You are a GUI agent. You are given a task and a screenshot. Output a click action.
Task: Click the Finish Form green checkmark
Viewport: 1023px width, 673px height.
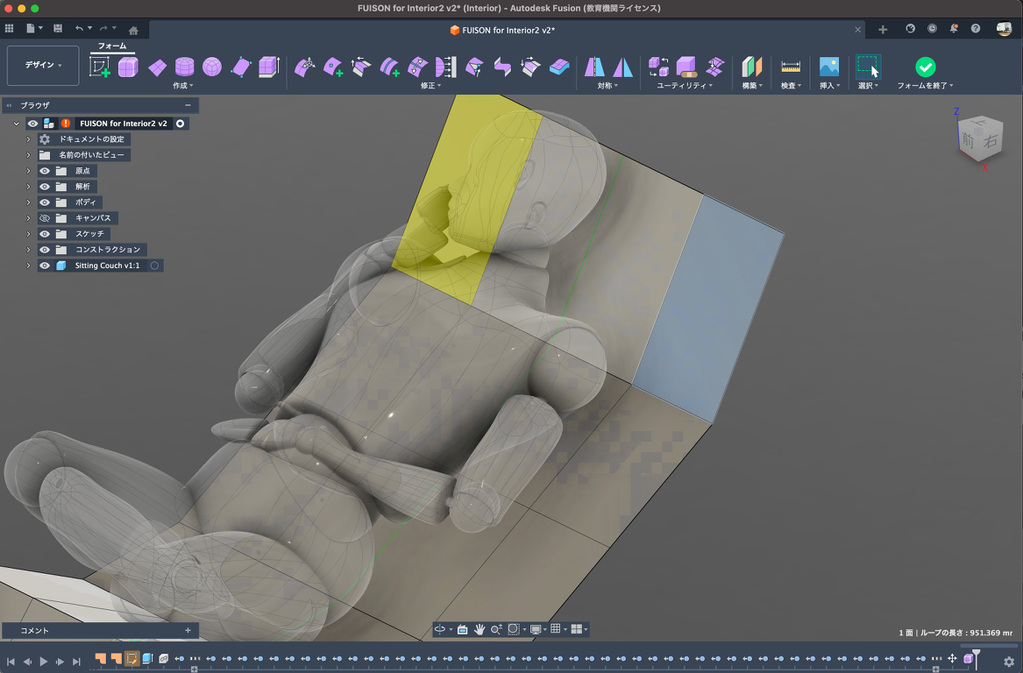[925, 67]
